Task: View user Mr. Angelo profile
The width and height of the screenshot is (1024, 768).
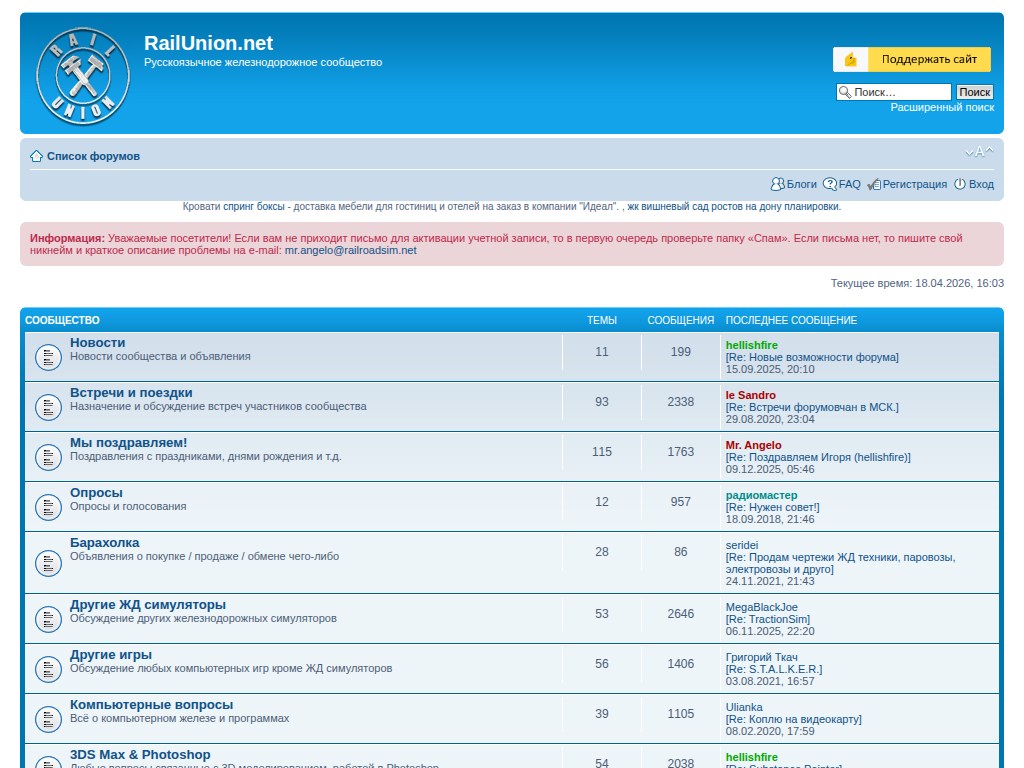Action: pyautogui.click(x=753, y=445)
